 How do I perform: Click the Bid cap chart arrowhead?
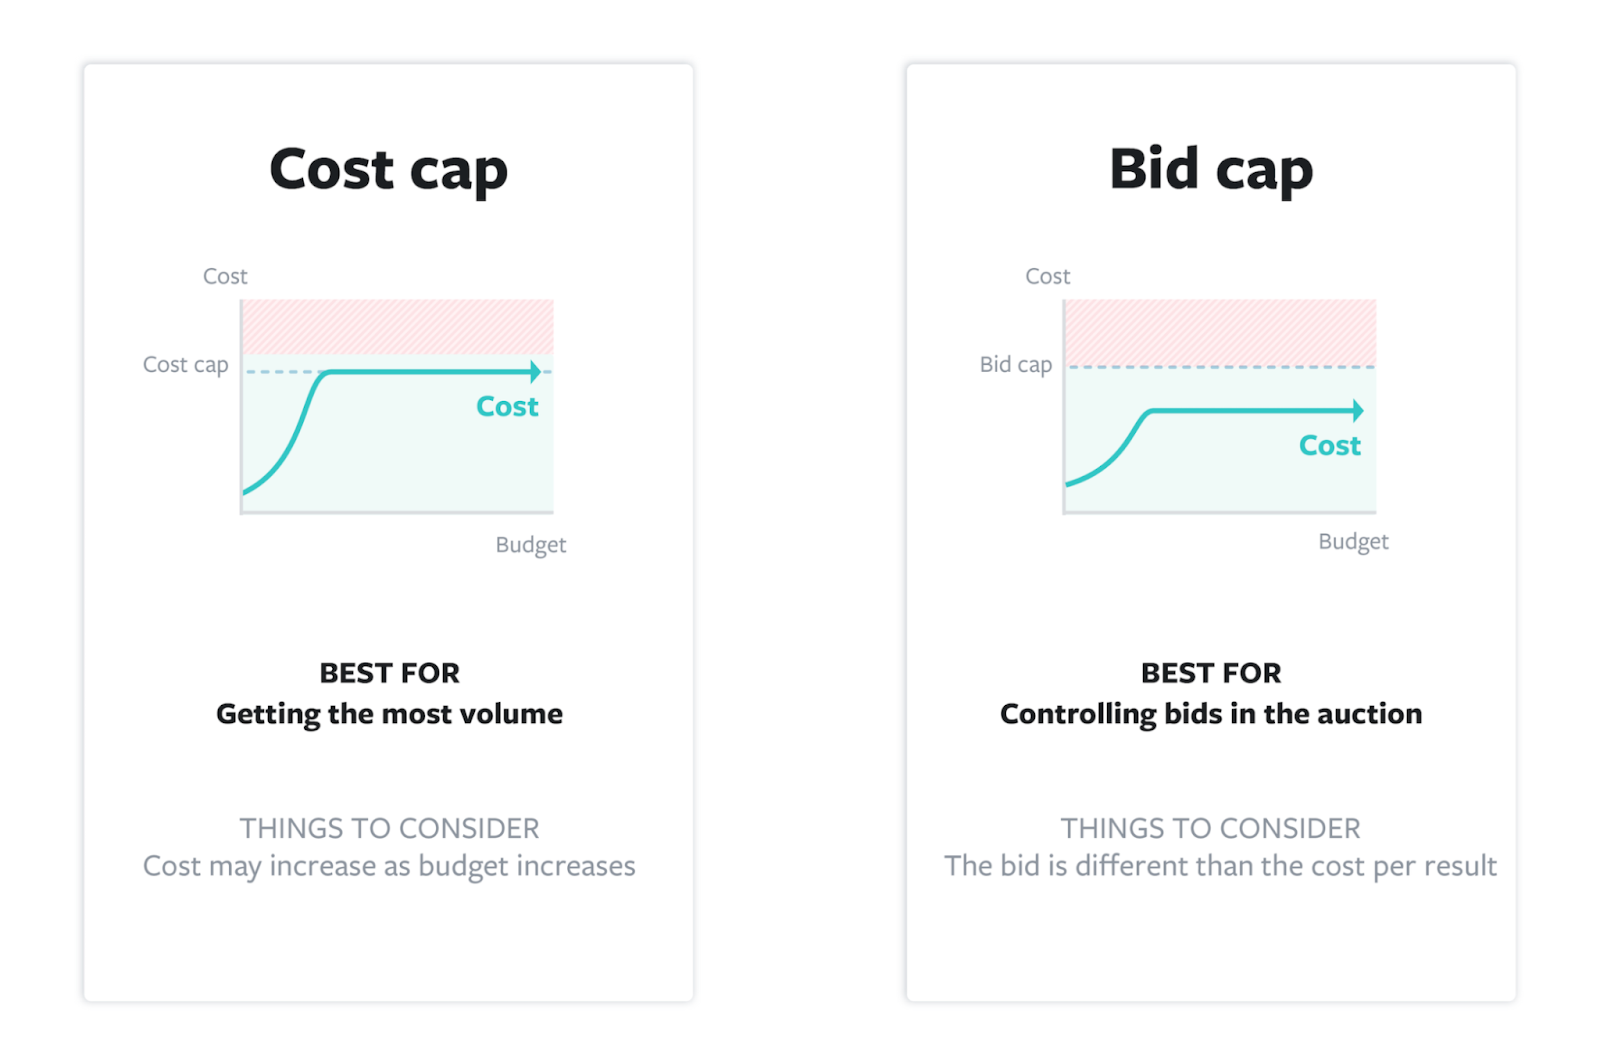pyautogui.click(x=1358, y=410)
